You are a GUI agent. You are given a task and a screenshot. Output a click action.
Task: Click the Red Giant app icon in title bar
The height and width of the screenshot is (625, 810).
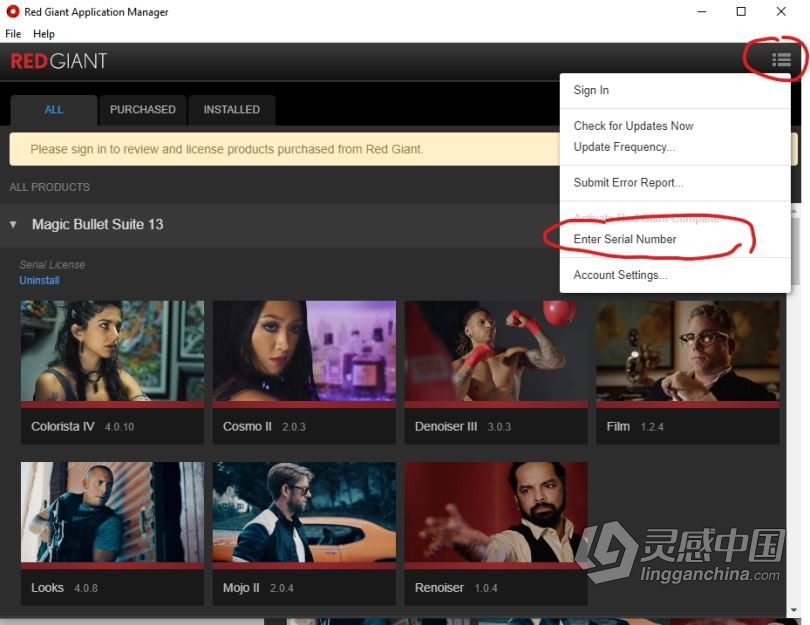(x=12, y=11)
